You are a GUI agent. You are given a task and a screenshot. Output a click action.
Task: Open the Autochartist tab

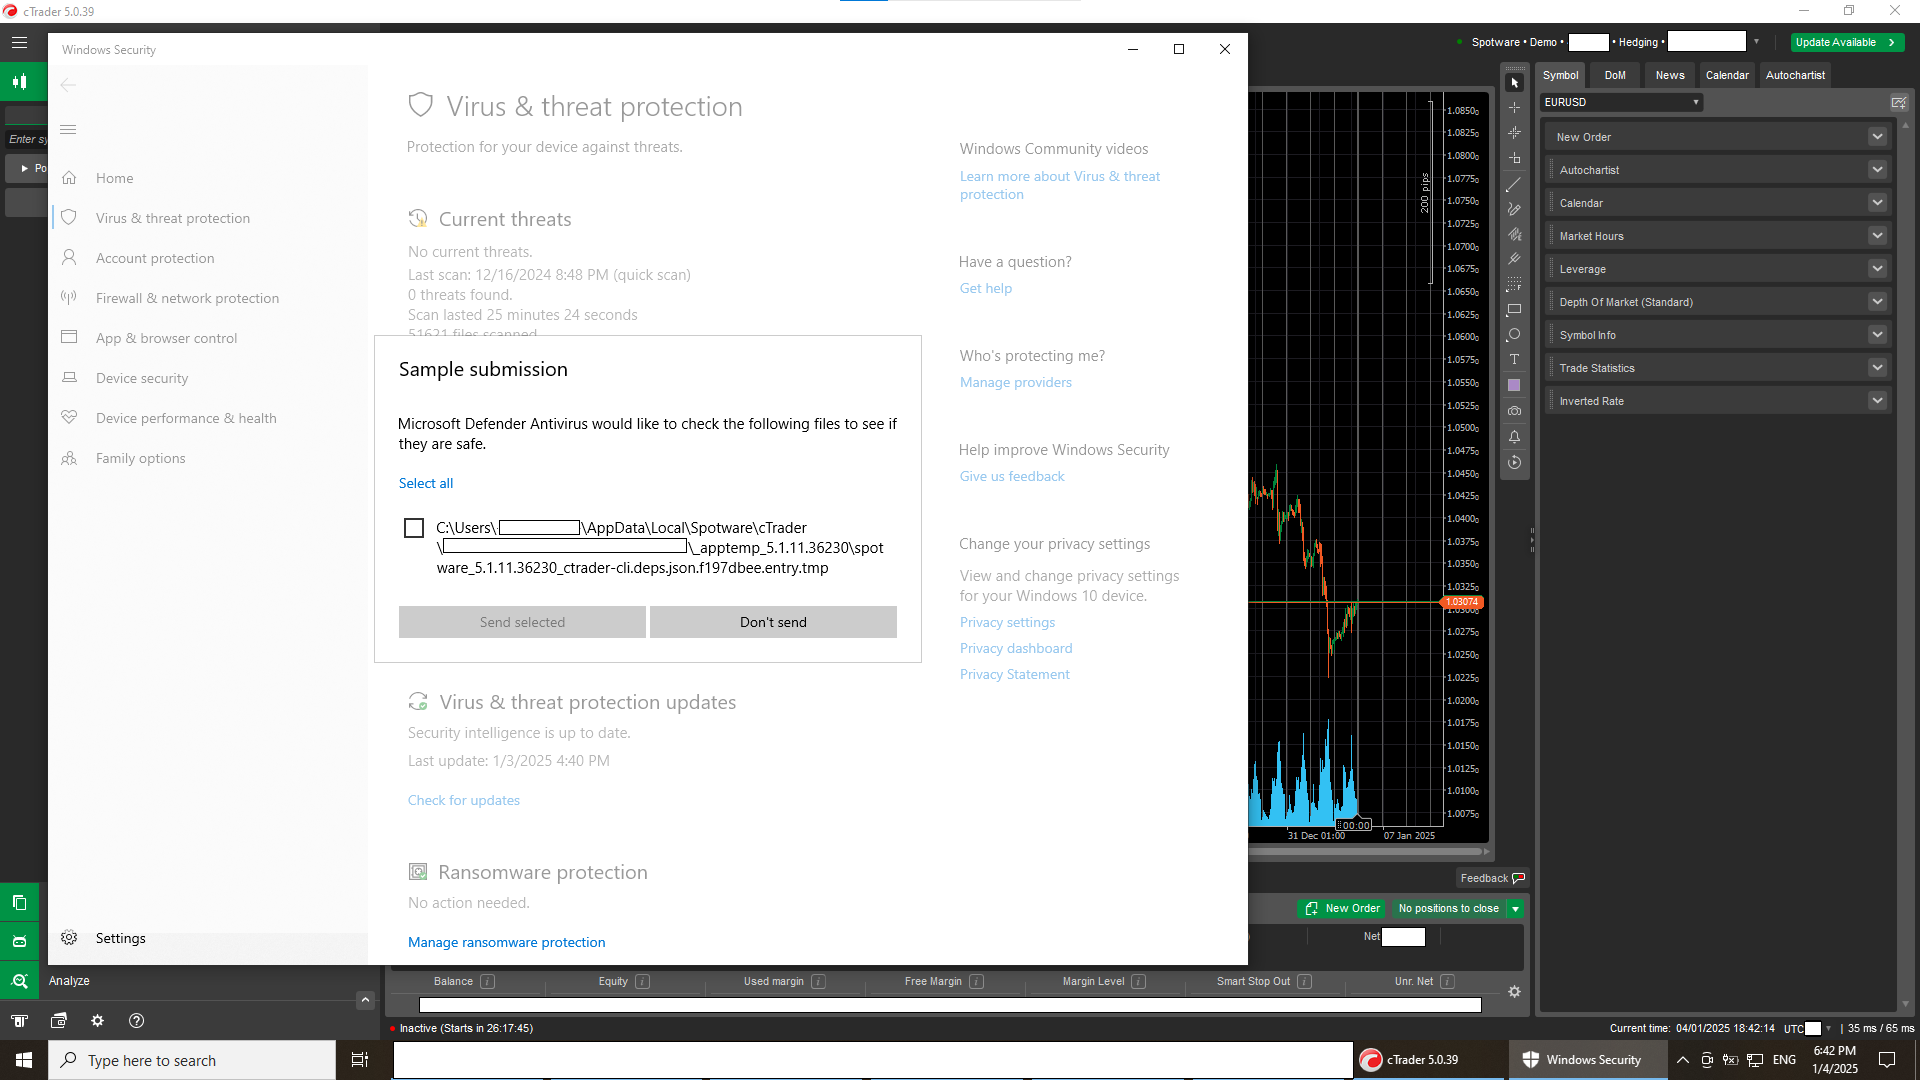tap(1795, 75)
